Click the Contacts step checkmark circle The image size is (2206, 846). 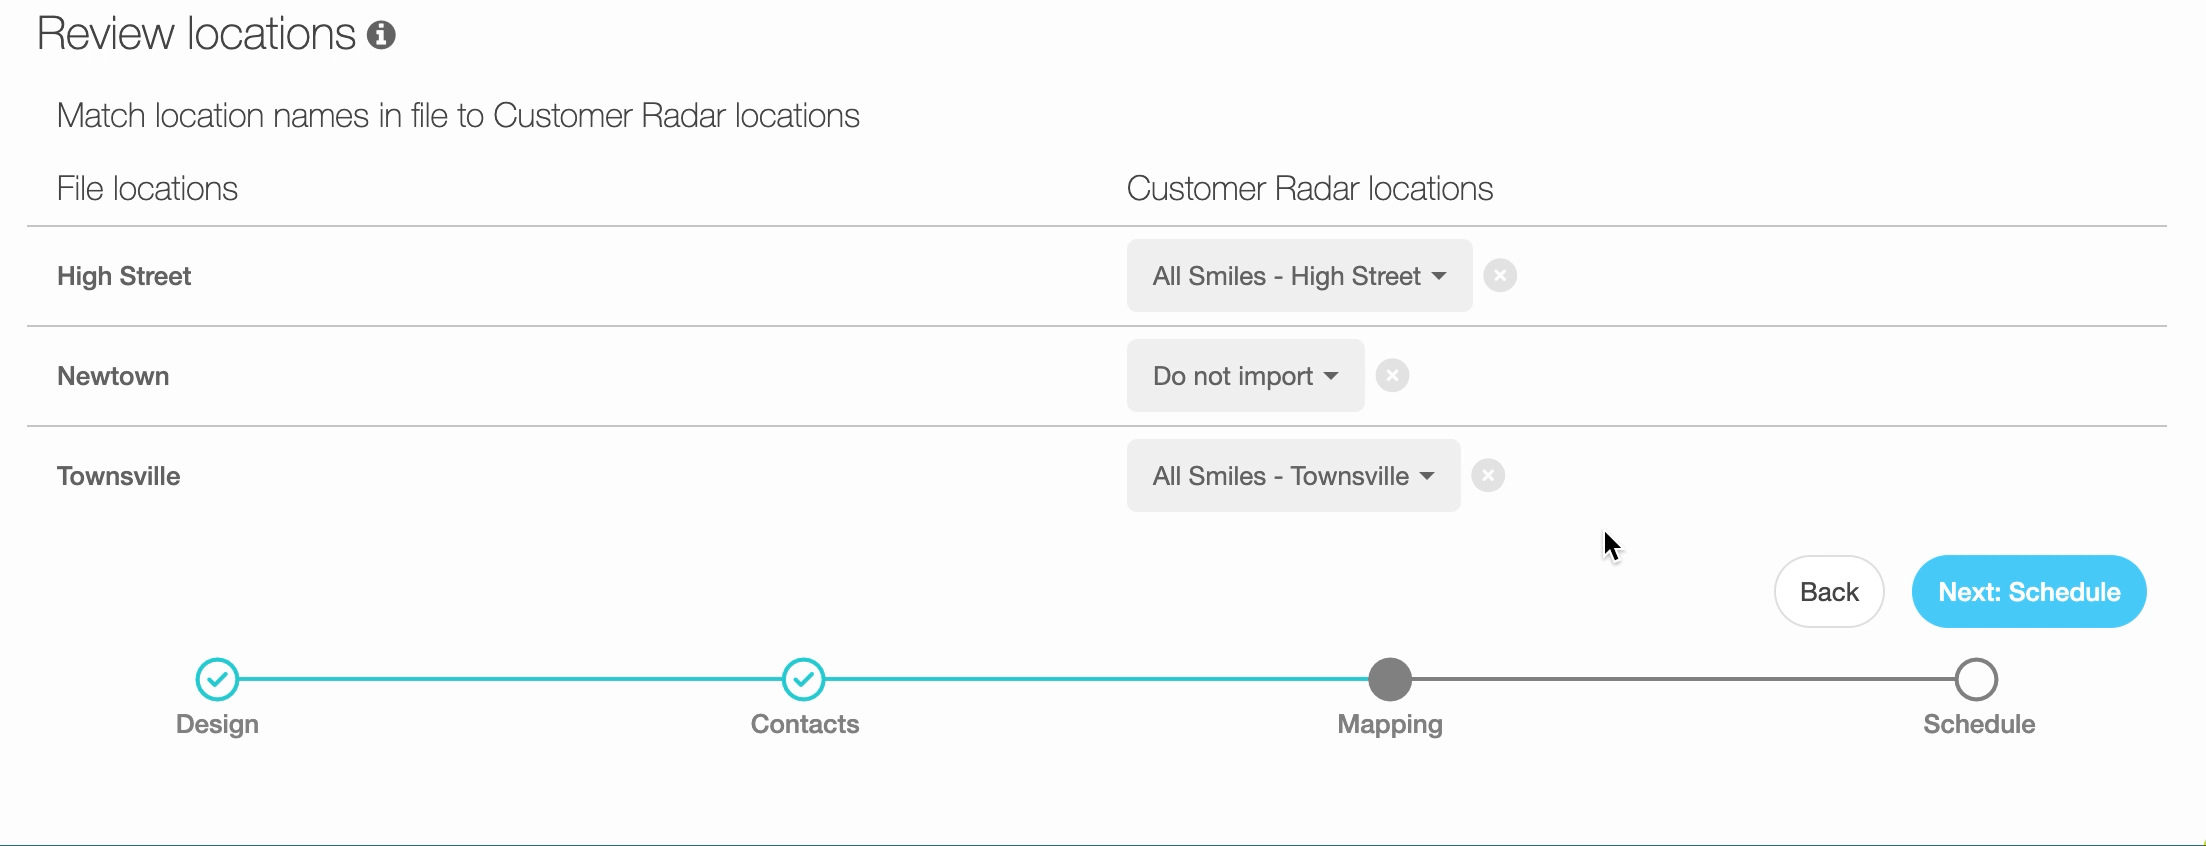[803, 680]
